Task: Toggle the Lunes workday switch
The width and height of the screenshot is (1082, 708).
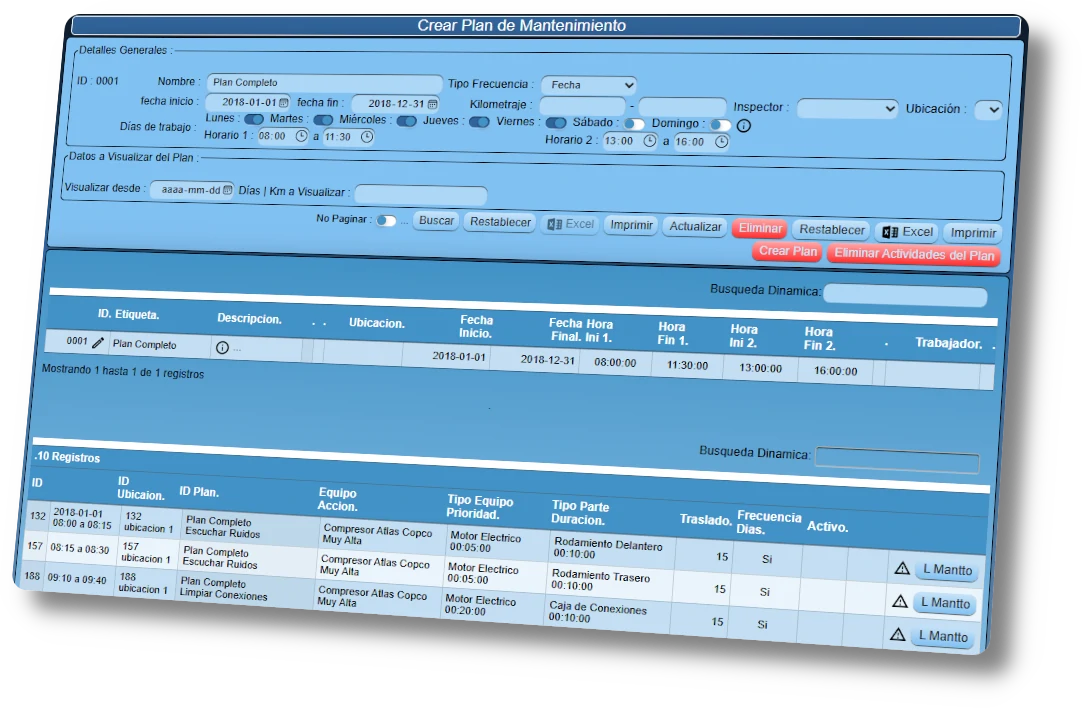Action: [x=254, y=119]
